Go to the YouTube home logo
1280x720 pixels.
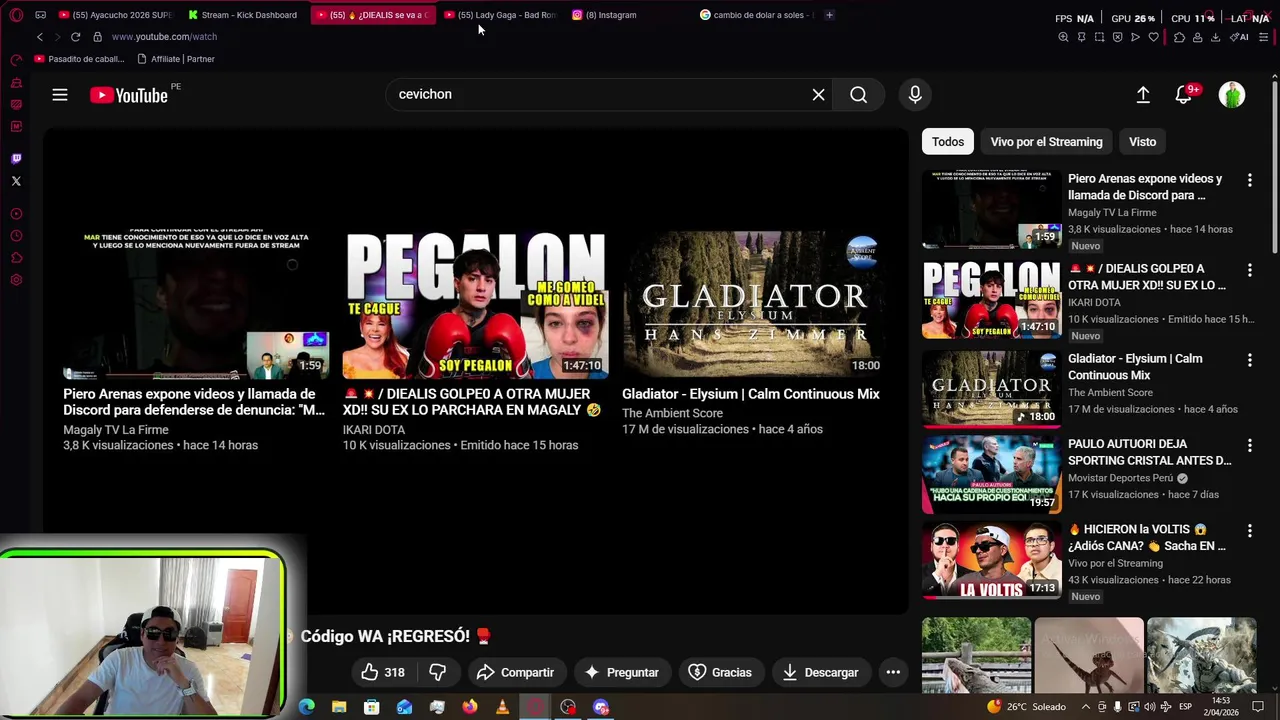click(129, 95)
